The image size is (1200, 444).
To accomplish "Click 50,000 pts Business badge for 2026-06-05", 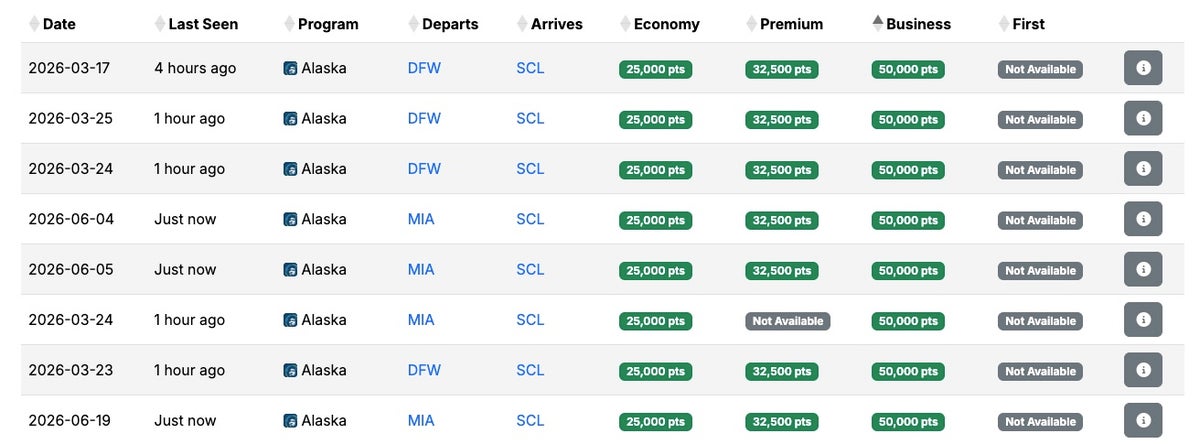I will tap(908, 270).
